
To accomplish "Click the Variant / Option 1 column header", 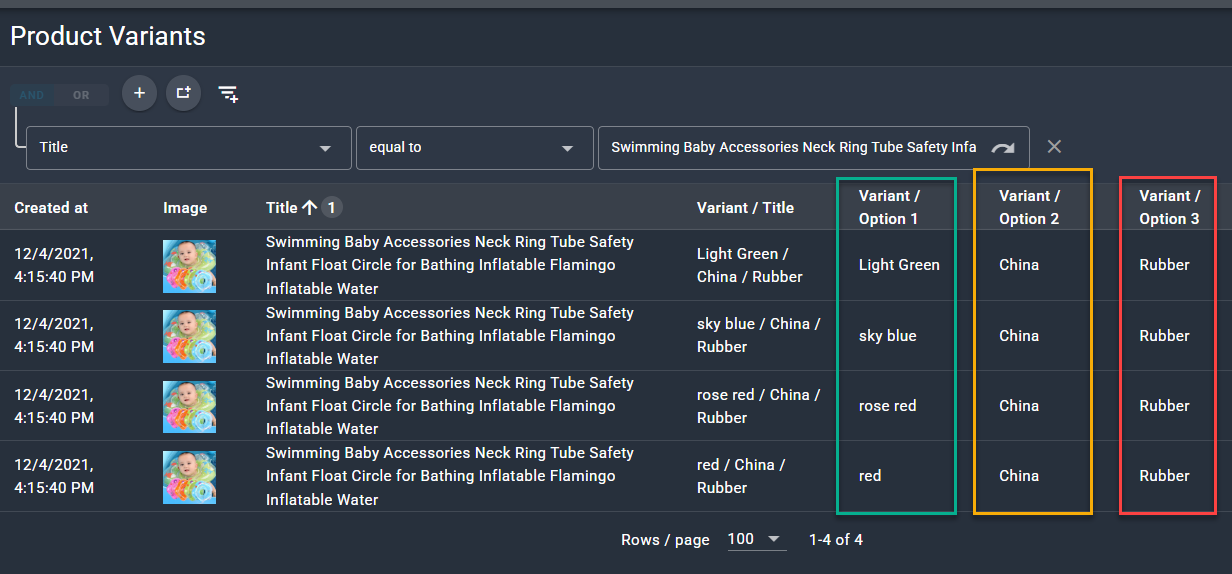I will click(889, 207).
